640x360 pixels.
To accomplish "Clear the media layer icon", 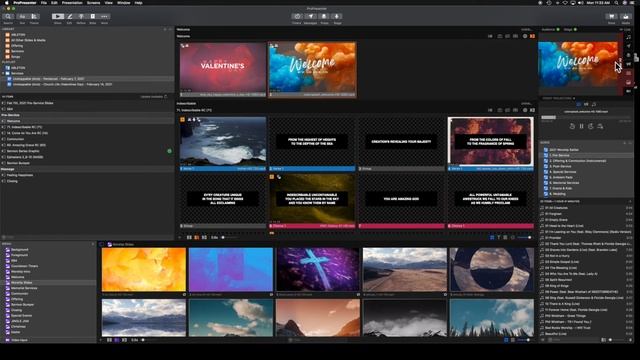I will point(629,82).
